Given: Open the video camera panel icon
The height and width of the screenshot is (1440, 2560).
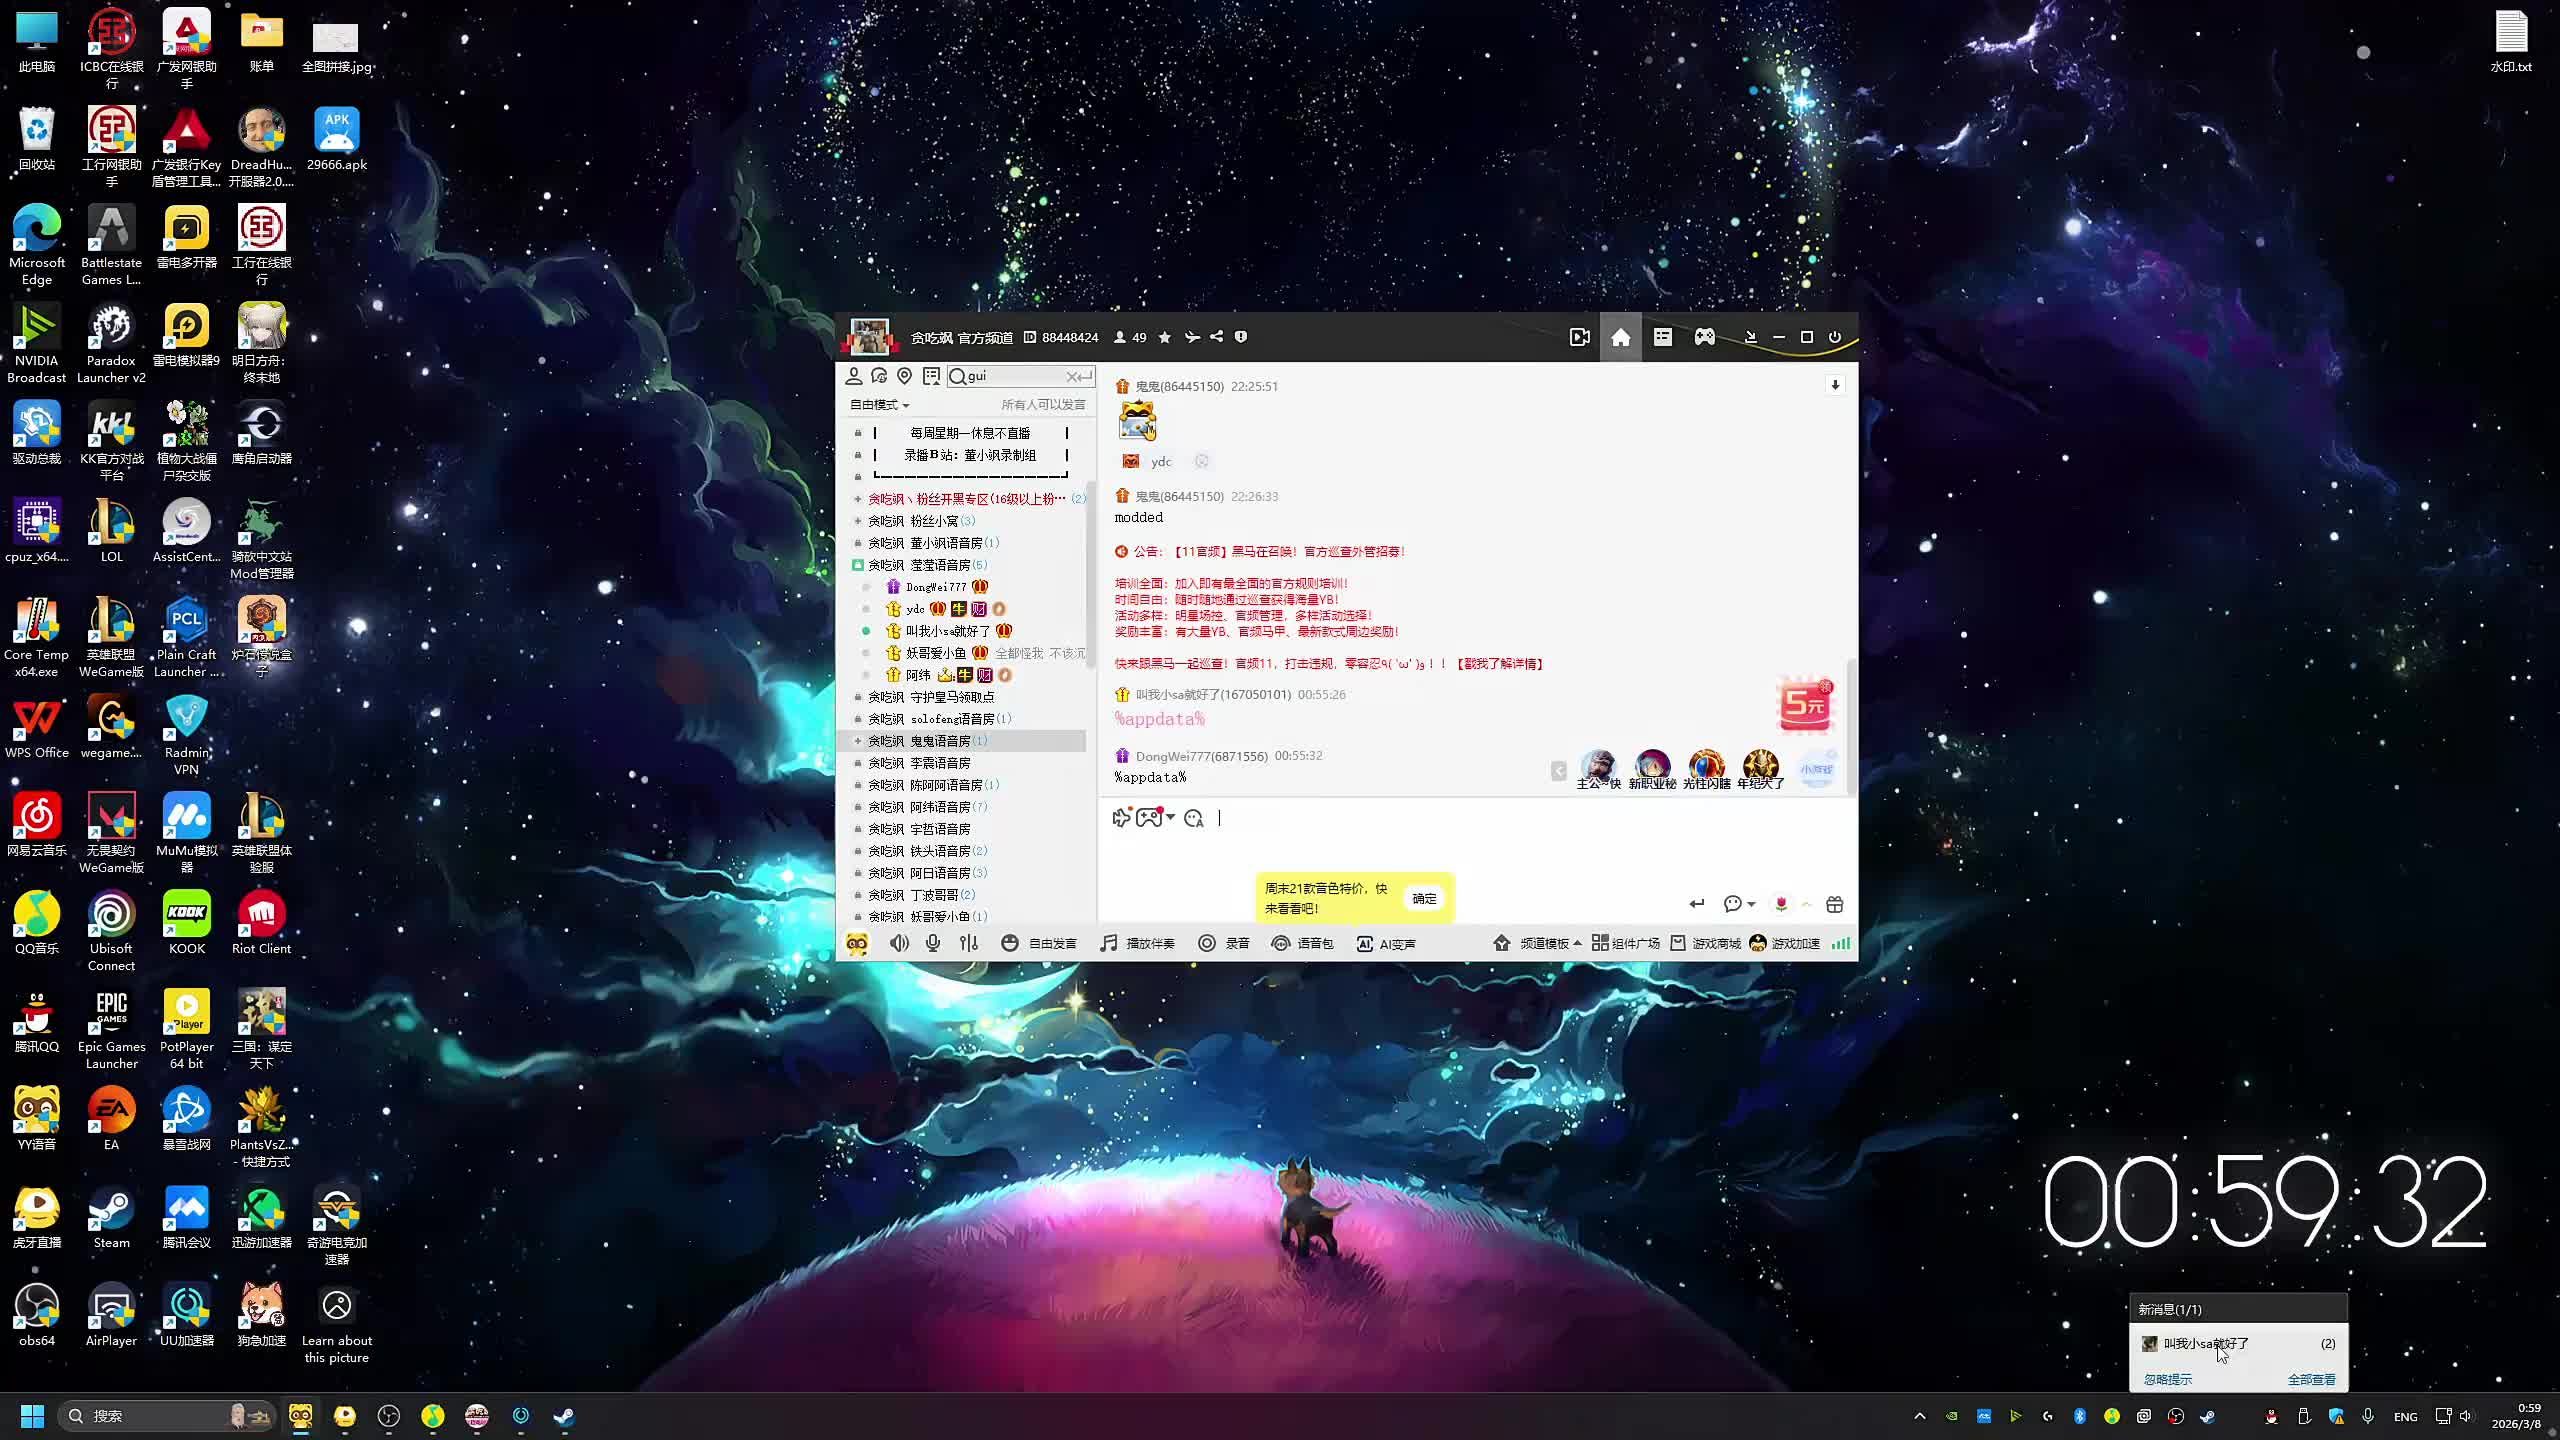Looking at the screenshot, I should (1579, 337).
